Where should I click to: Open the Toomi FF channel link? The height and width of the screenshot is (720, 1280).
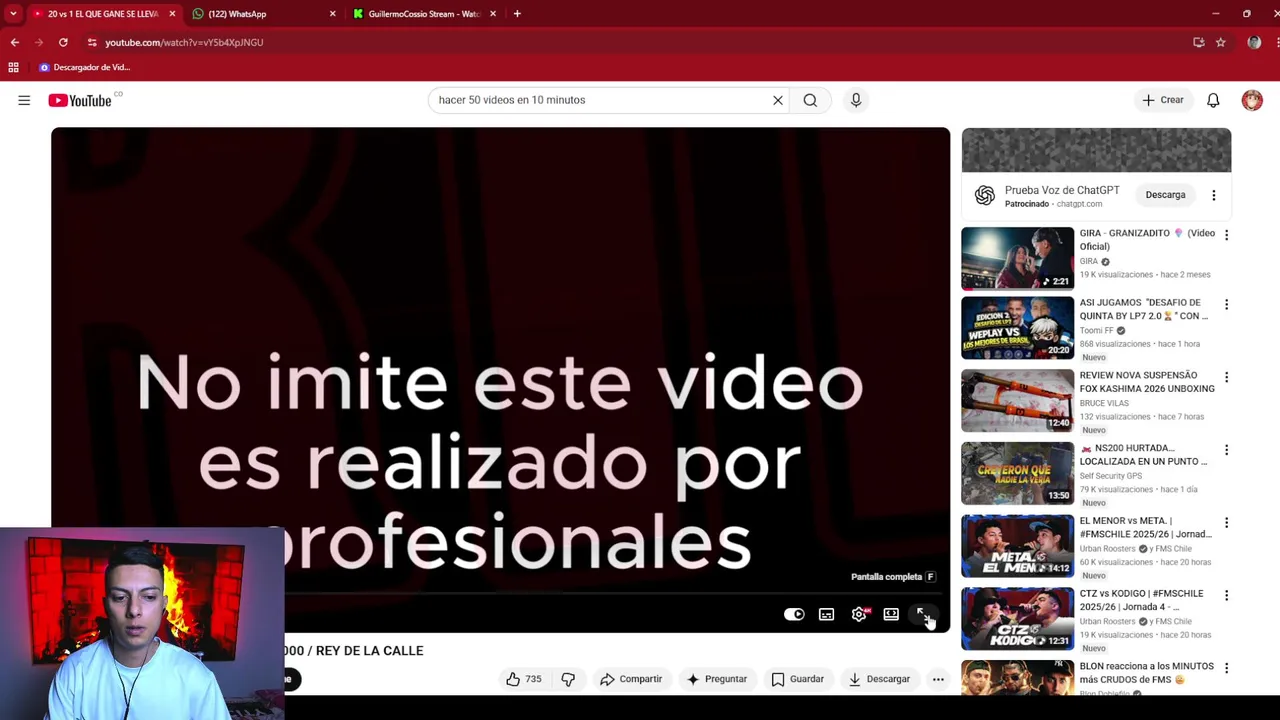pyautogui.click(x=1096, y=330)
